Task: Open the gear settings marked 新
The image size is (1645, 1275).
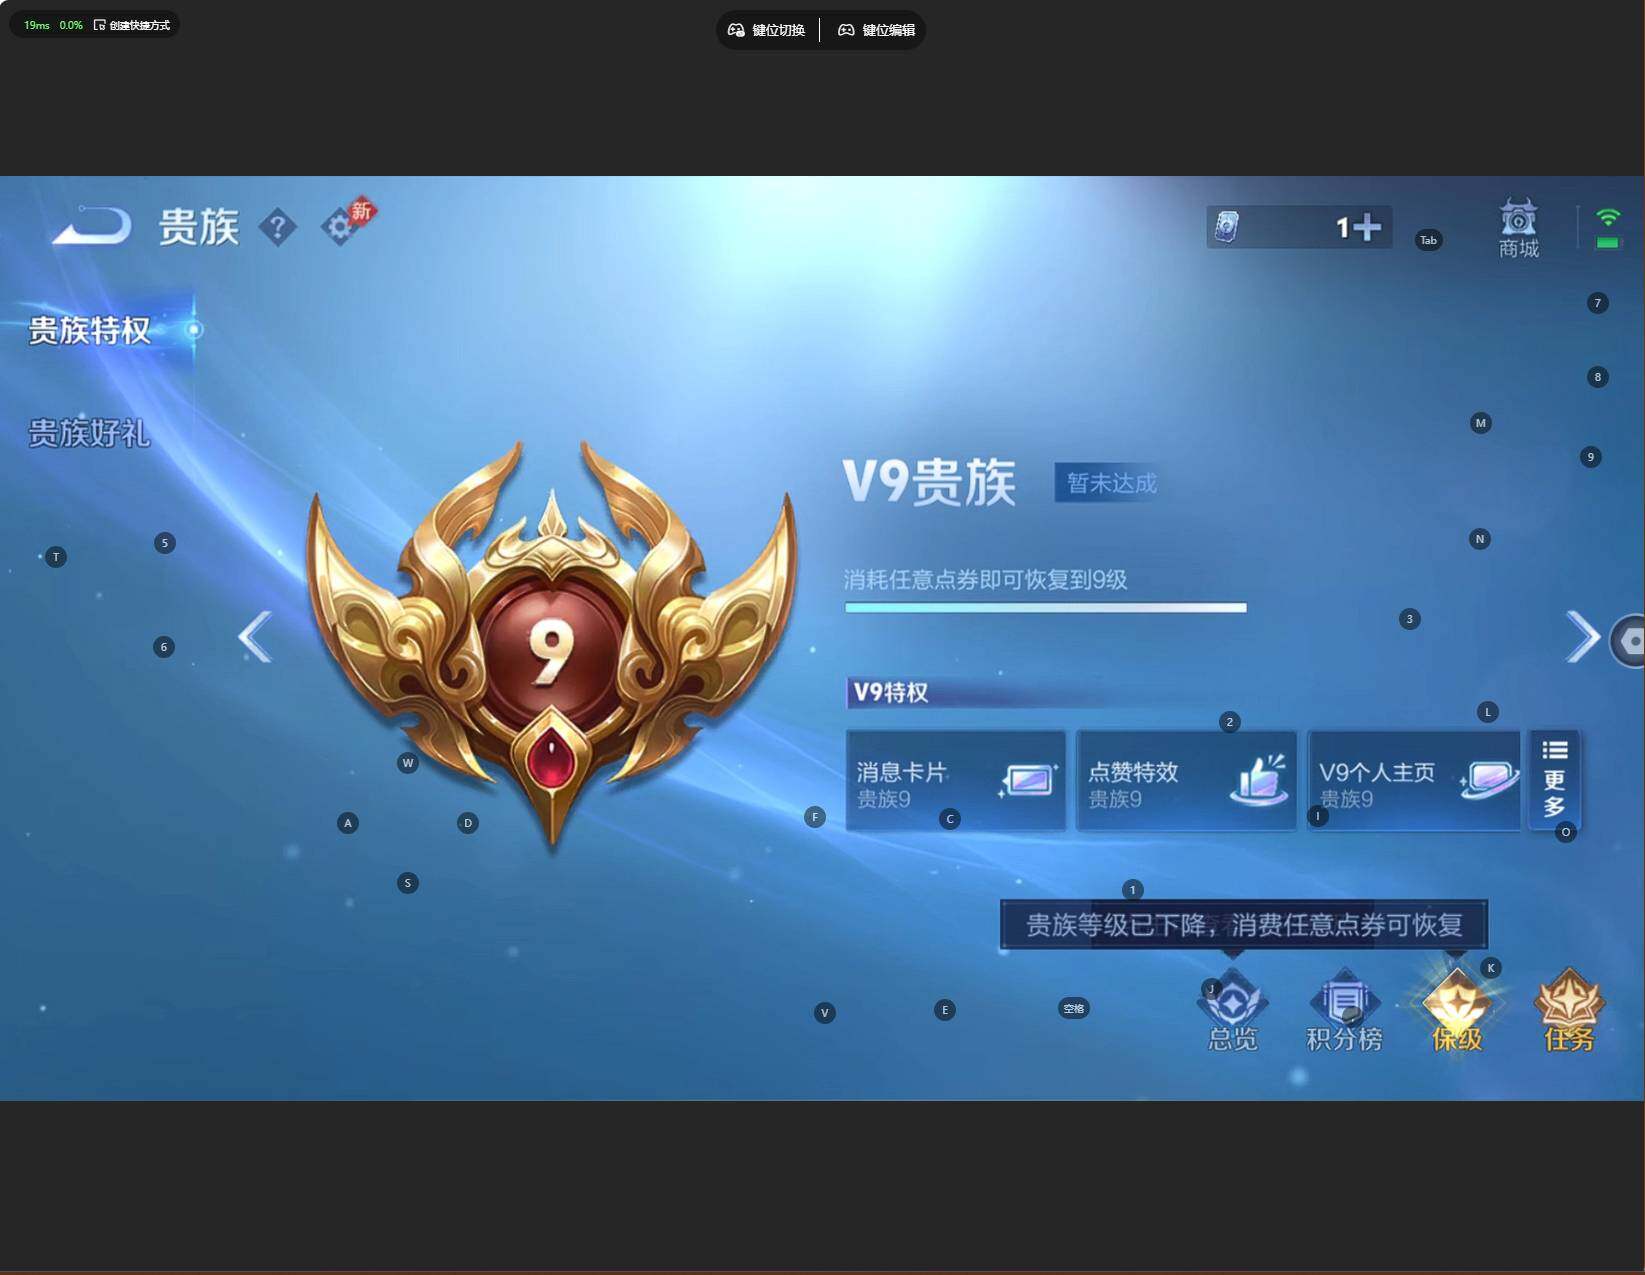Action: coord(342,226)
